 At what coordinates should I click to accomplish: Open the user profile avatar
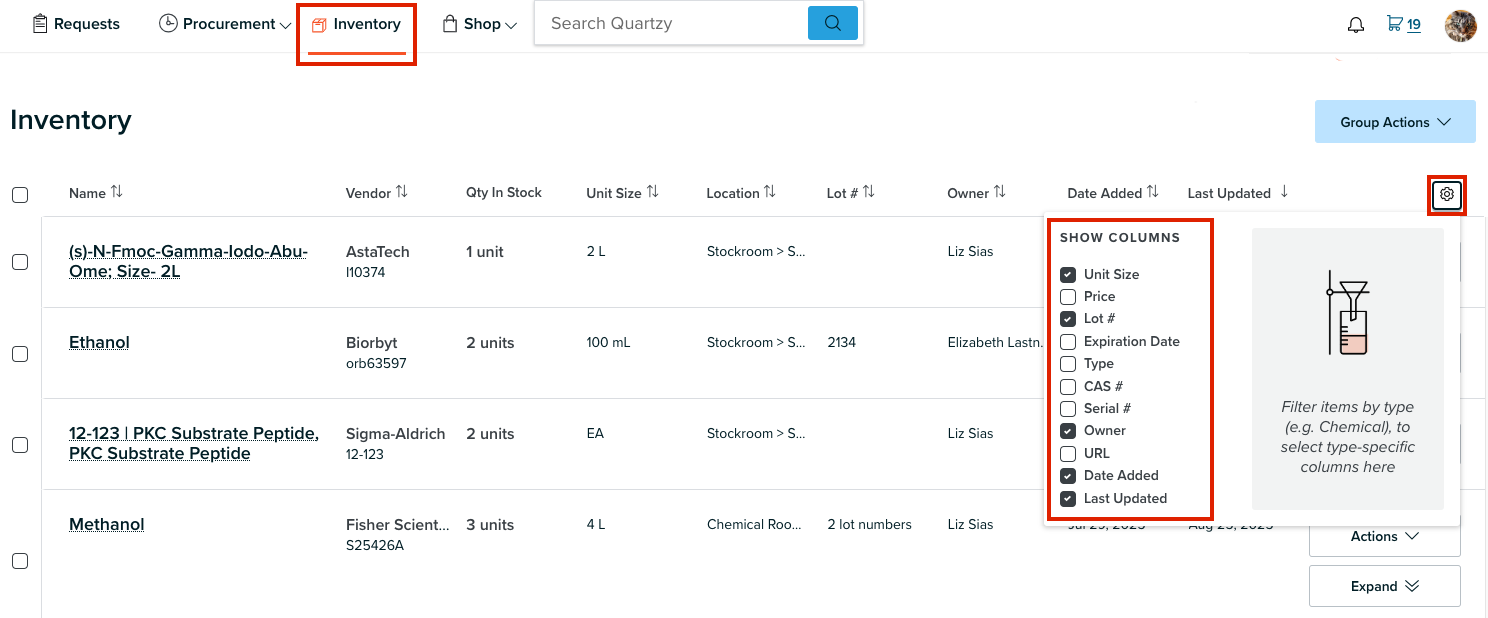pyautogui.click(x=1461, y=25)
